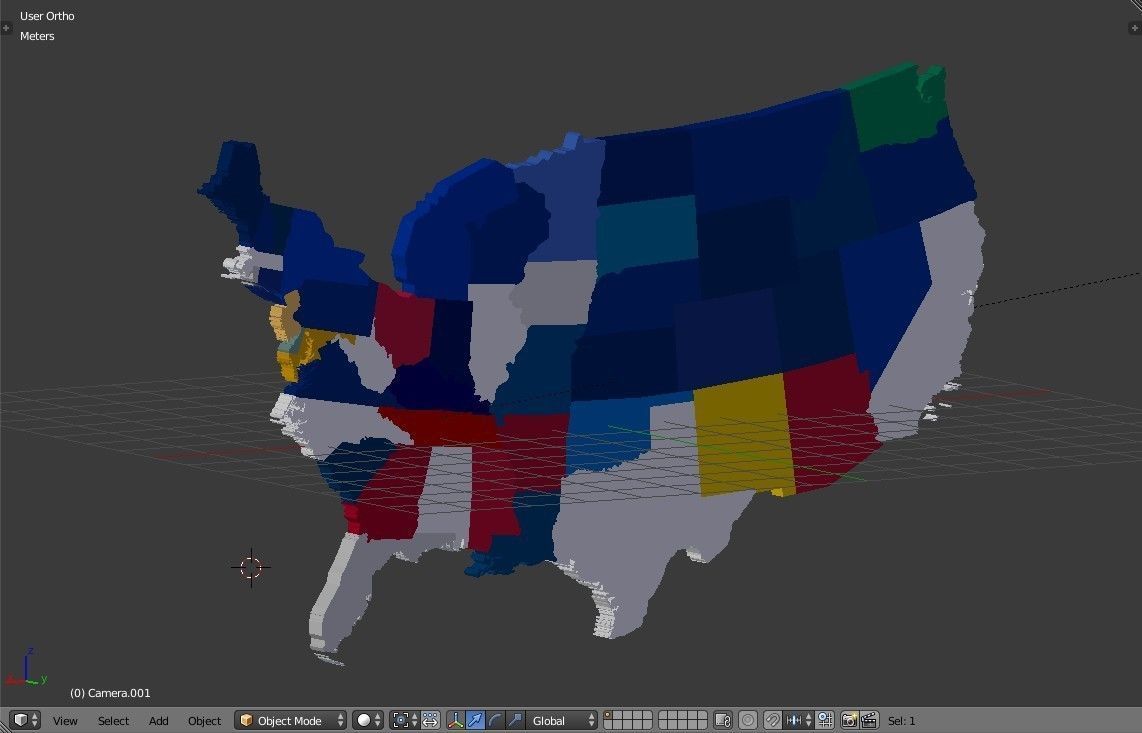Open the Object Mode dropdown
This screenshot has height=733, width=1142.
[x=290, y=721]
